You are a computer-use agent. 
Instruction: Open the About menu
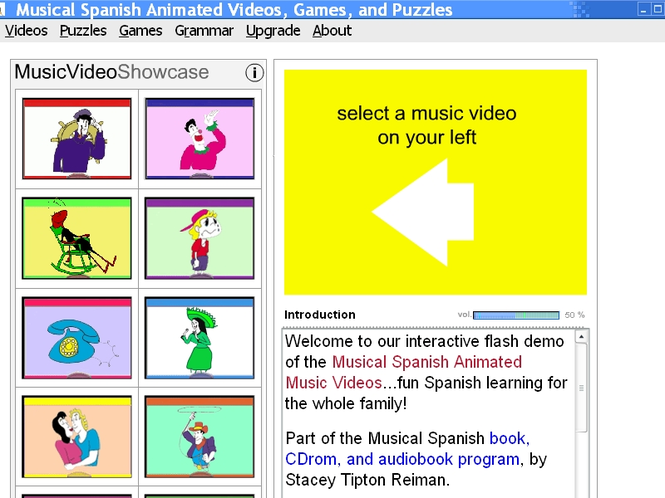tap(332, 31)
